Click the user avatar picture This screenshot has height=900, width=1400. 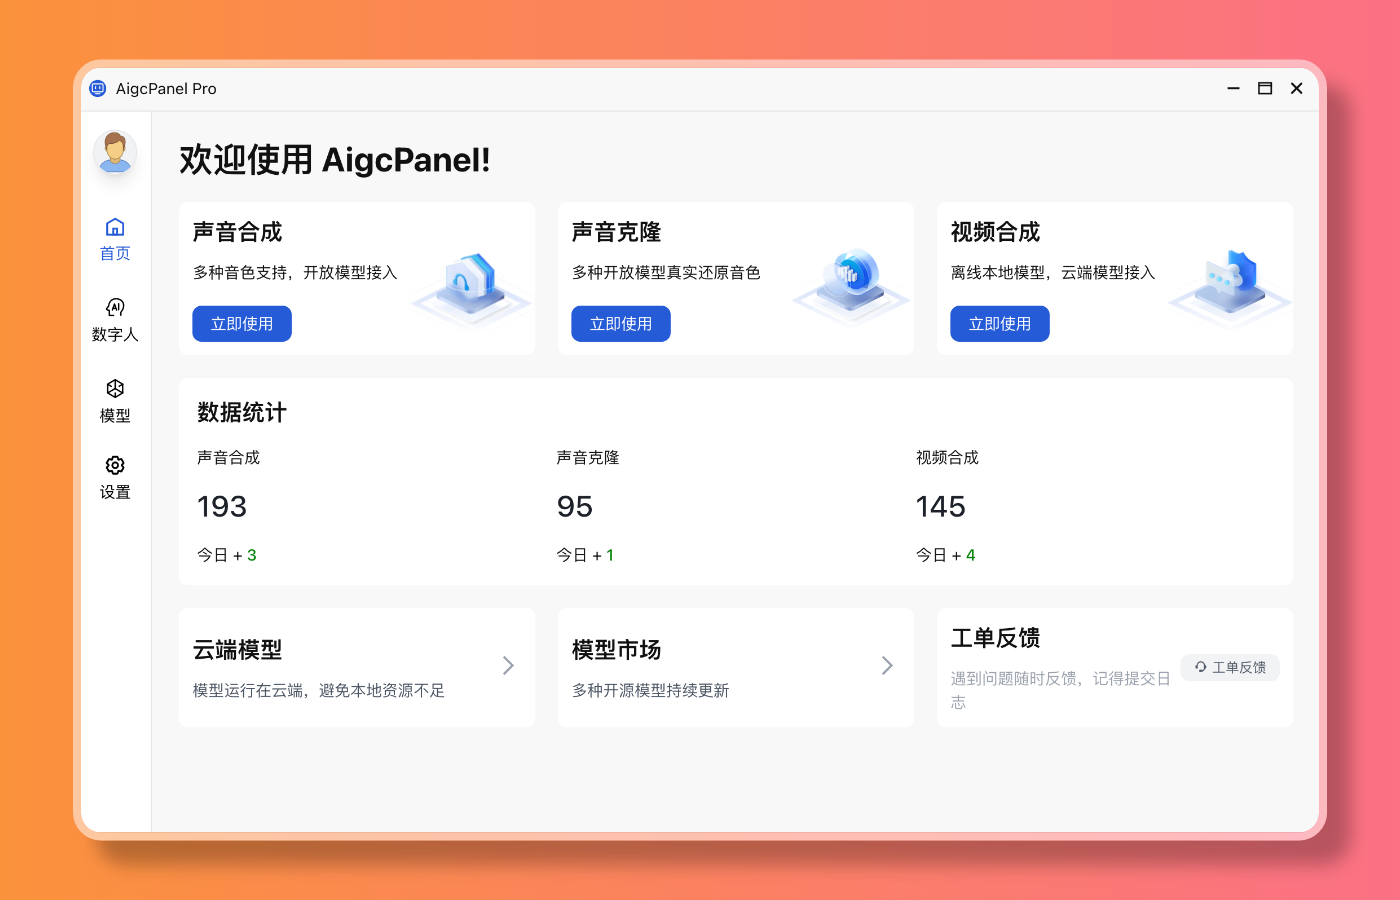[x=115, y=154]
